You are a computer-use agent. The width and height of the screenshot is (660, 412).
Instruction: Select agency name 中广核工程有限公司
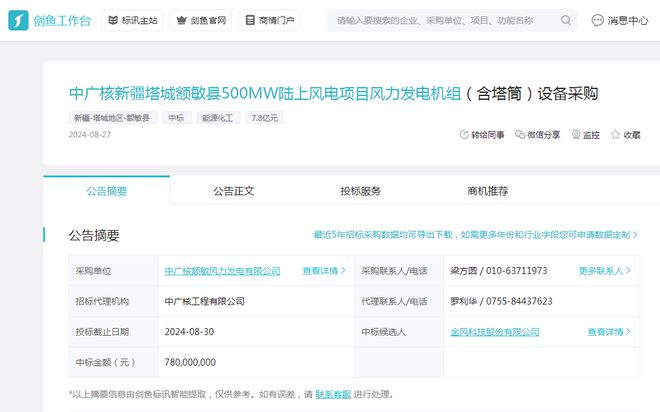pos(205,301)
